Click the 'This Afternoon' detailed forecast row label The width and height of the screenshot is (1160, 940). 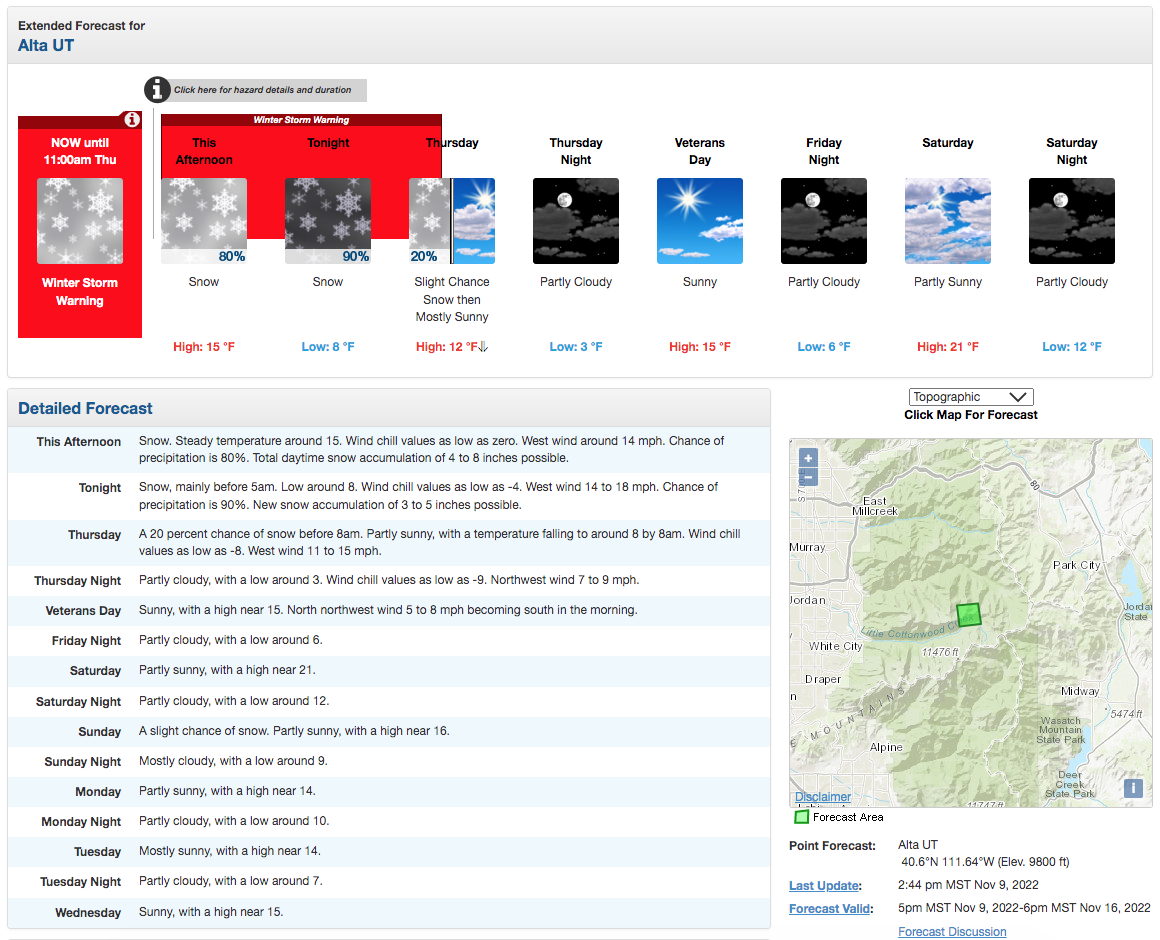pos(78,442)
